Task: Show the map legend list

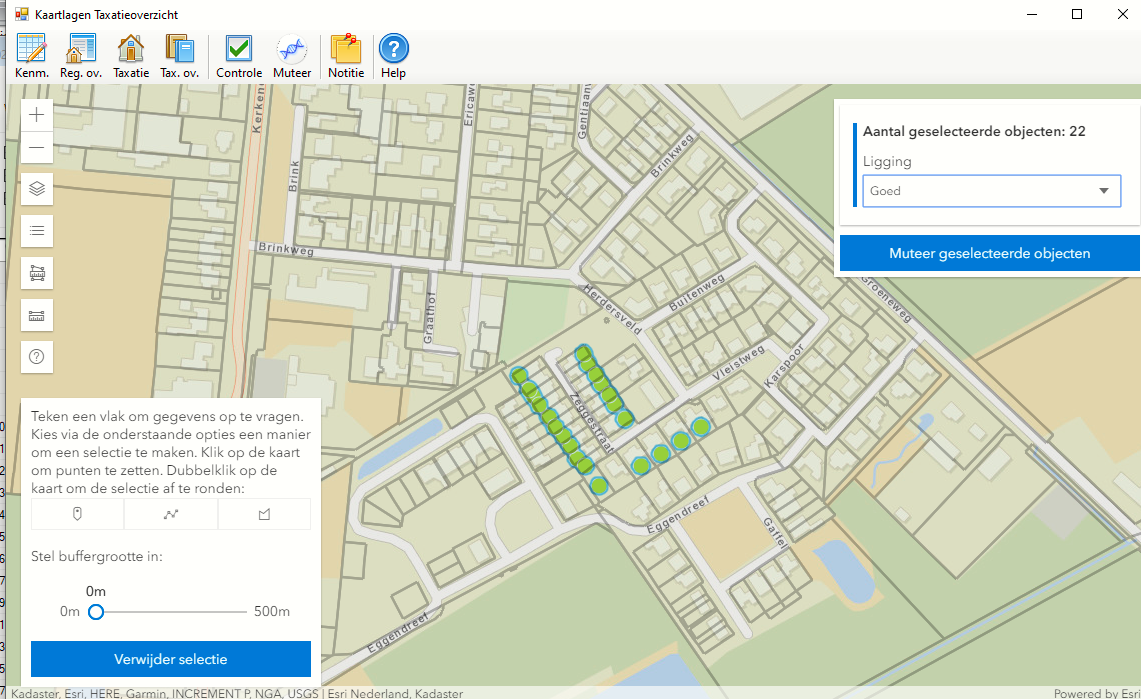Action: [x=37, y=231]
